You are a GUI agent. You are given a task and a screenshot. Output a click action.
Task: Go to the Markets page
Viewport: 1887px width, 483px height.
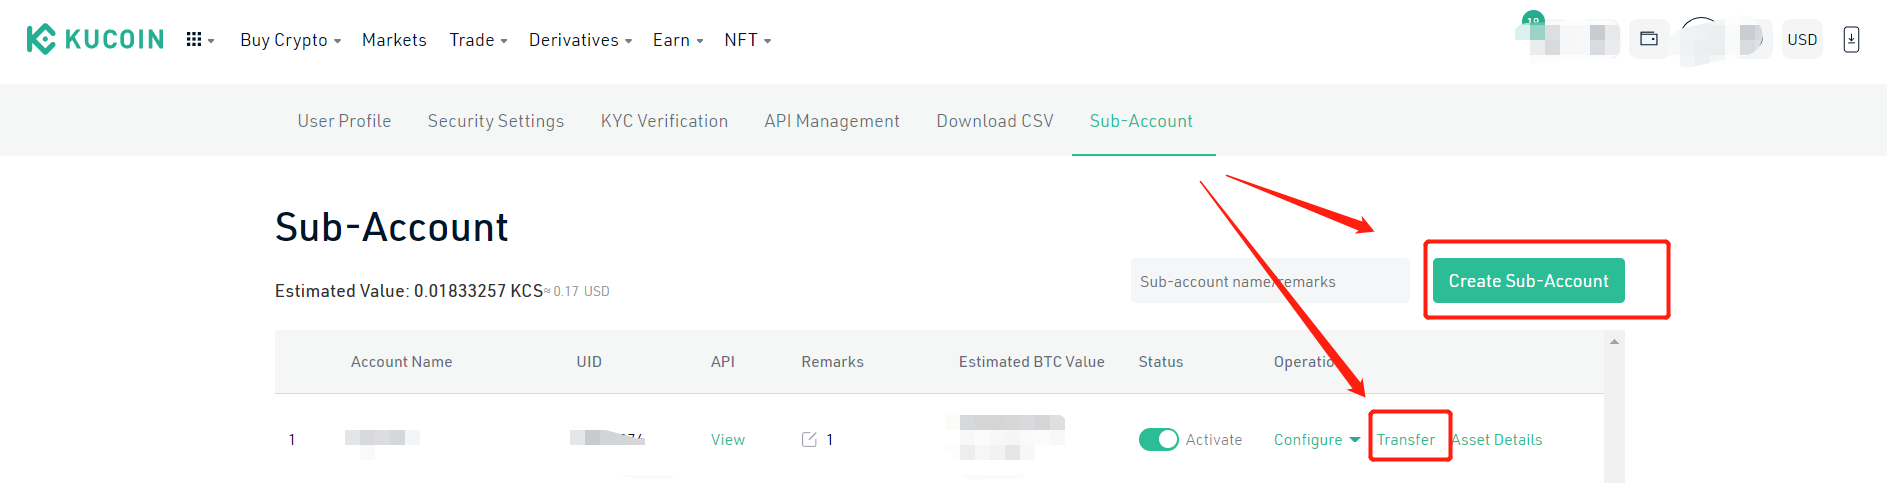(394, 40)
